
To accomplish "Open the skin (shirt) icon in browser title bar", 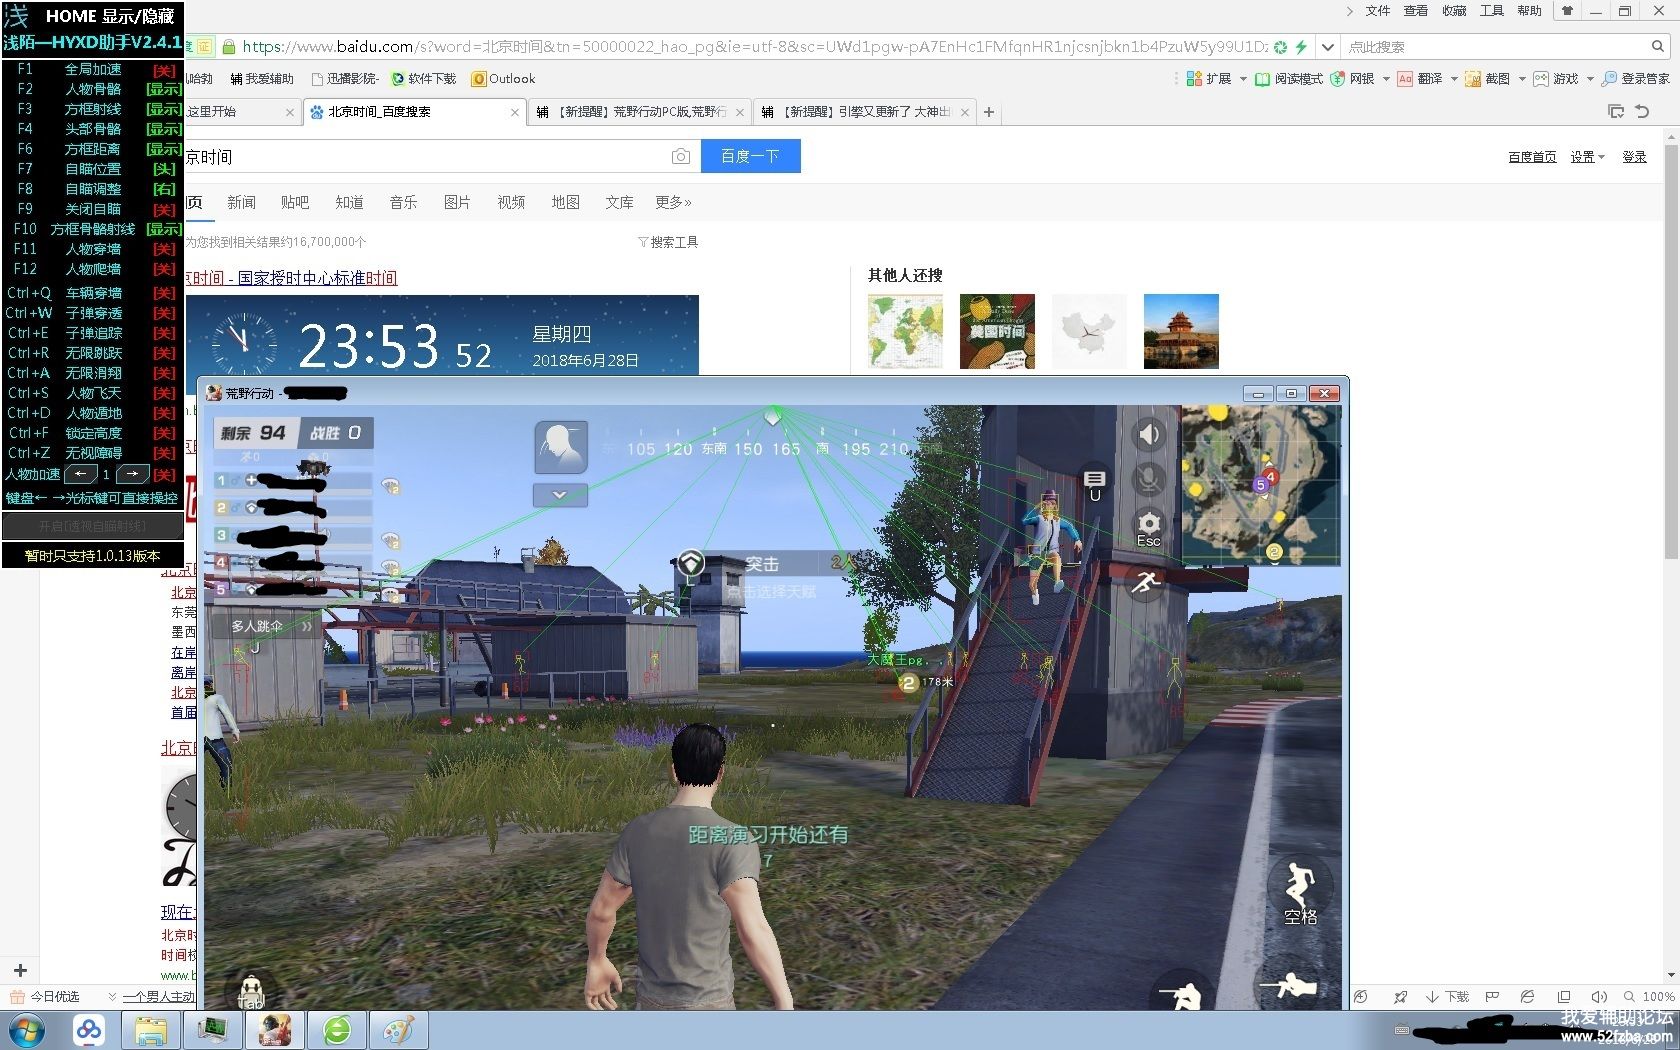I will 1567,11.
